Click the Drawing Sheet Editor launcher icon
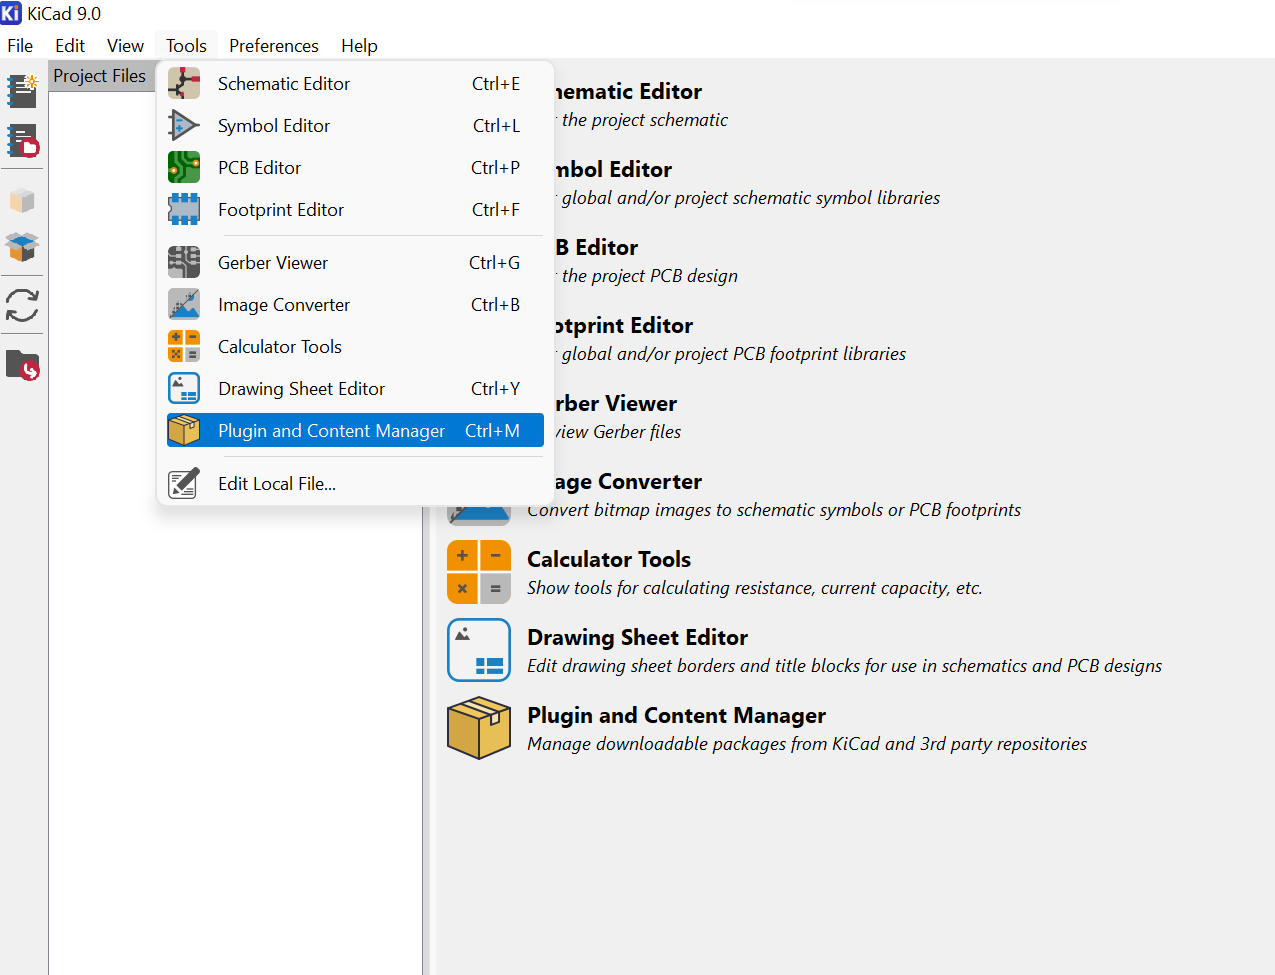This screenshot has height=975, width=1275. pyautogui.click(x=479, y=650)
